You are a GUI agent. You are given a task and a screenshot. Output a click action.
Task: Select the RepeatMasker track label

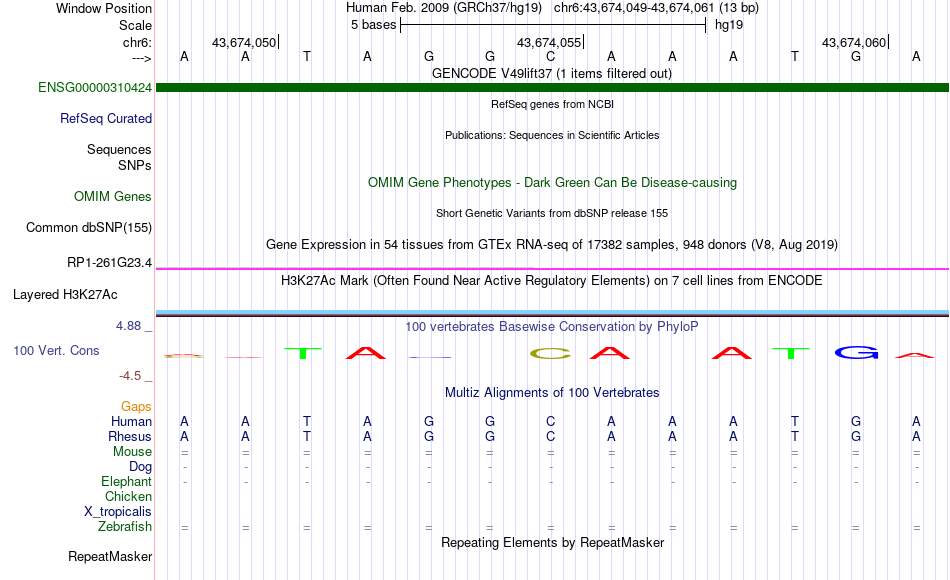[x=110, y=556]
